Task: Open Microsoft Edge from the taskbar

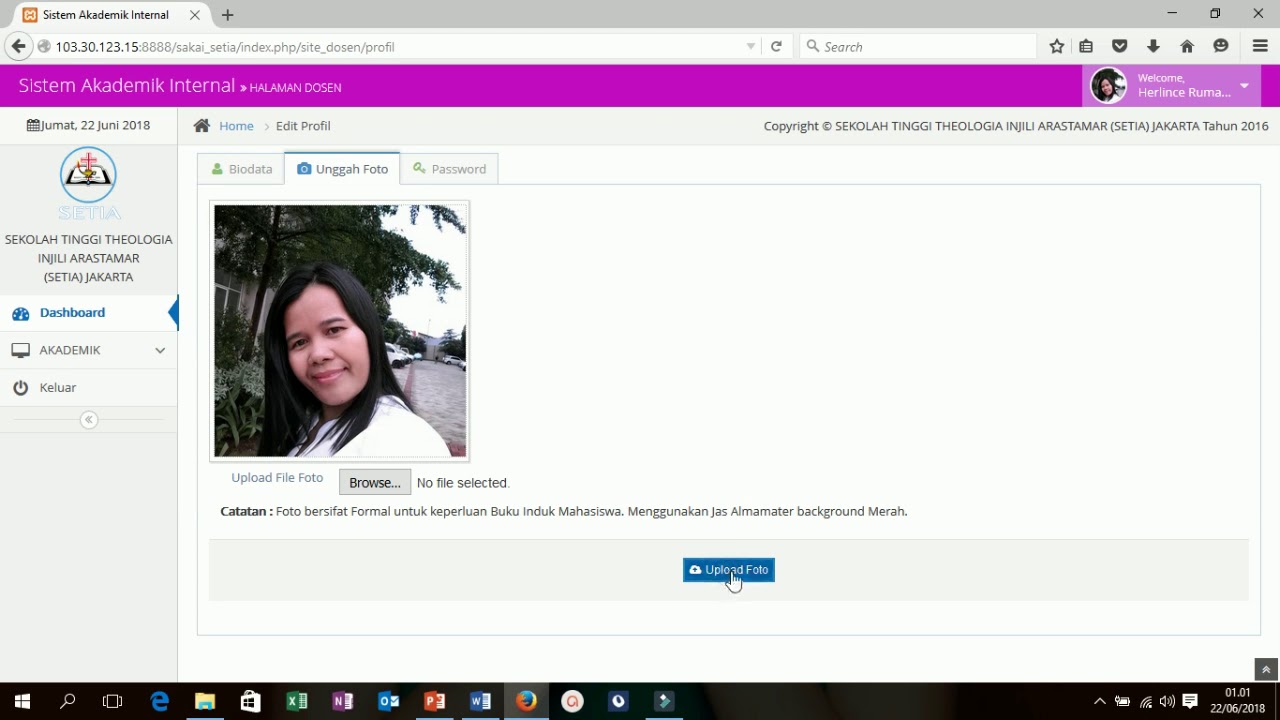Action: pyautogui.click(x=159, y=701)
